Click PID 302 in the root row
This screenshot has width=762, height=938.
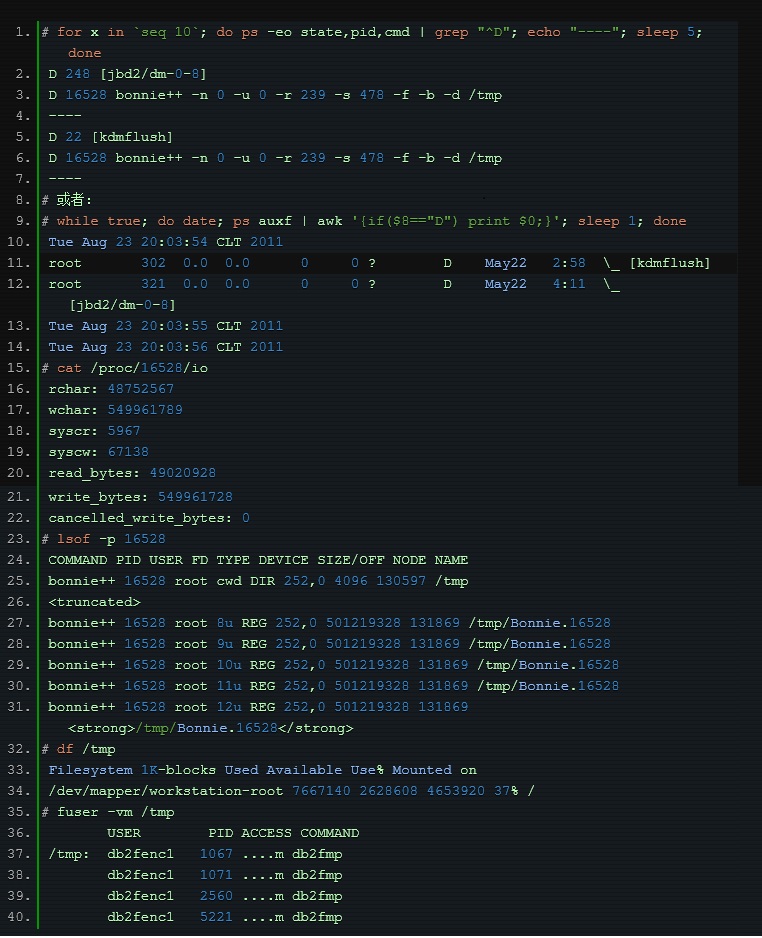pyautogui.click(x=153, y=263)
